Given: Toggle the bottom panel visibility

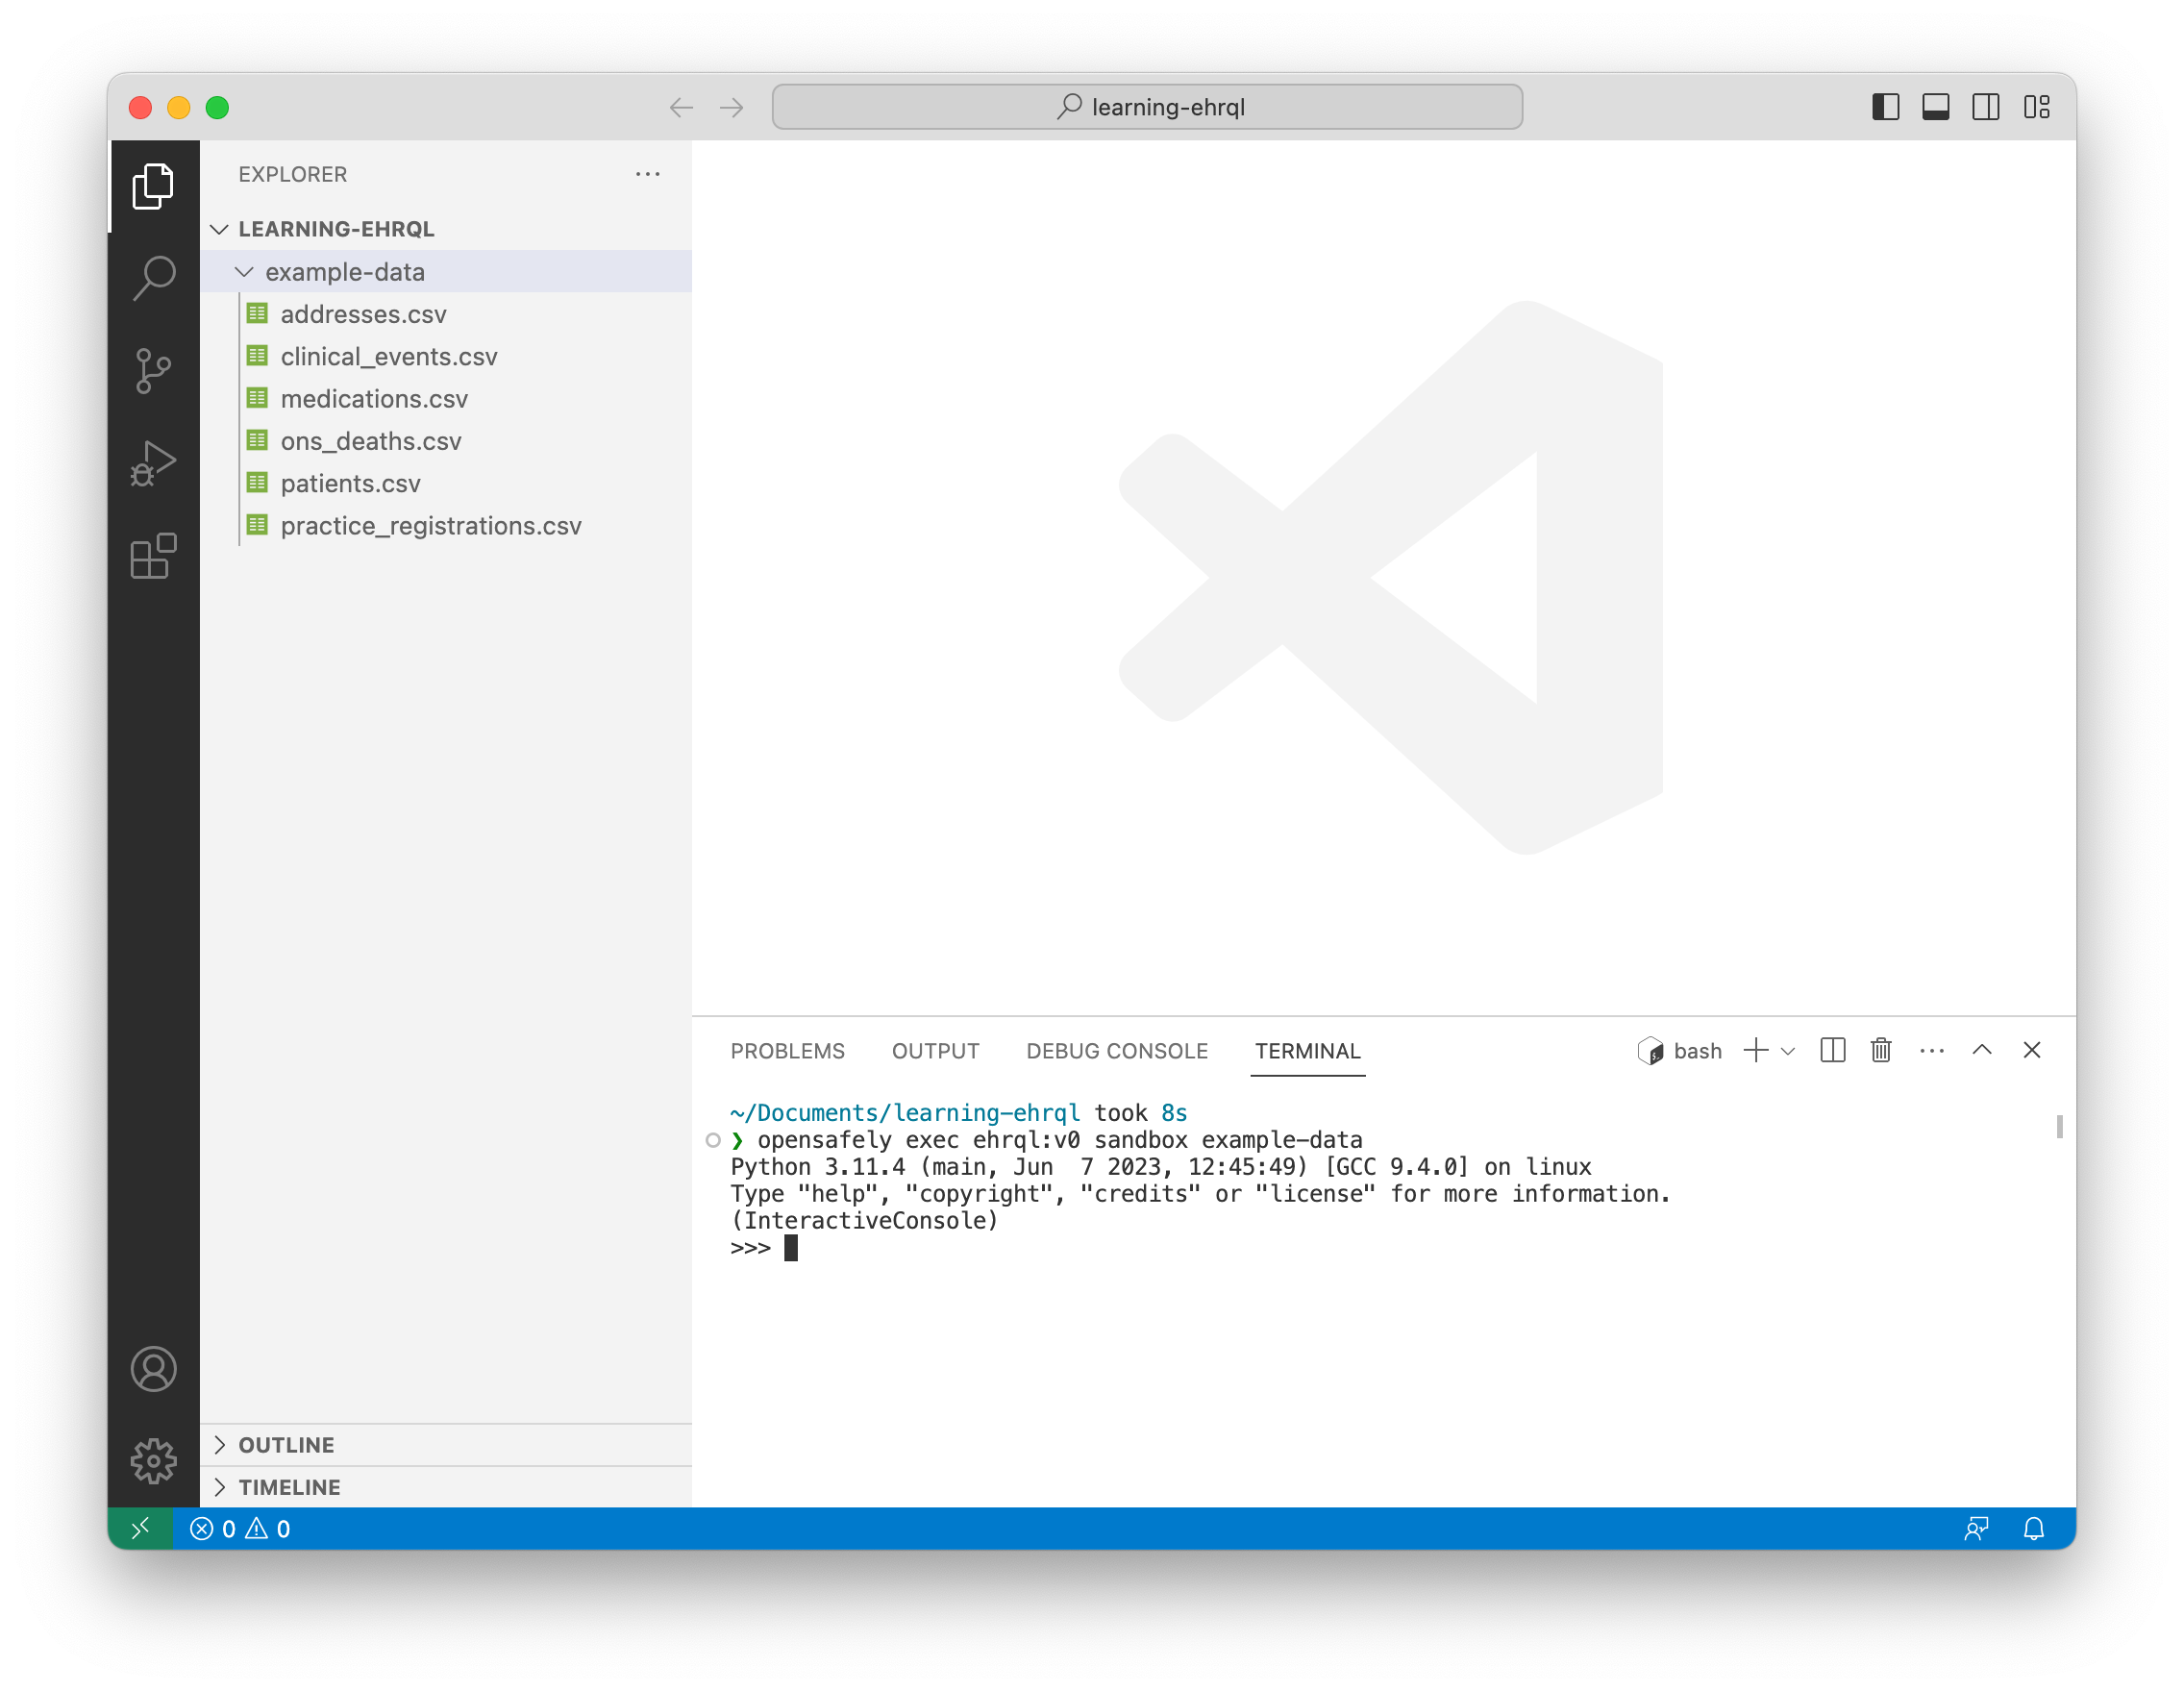Looking at the screenshot, I should point(1935,107).
